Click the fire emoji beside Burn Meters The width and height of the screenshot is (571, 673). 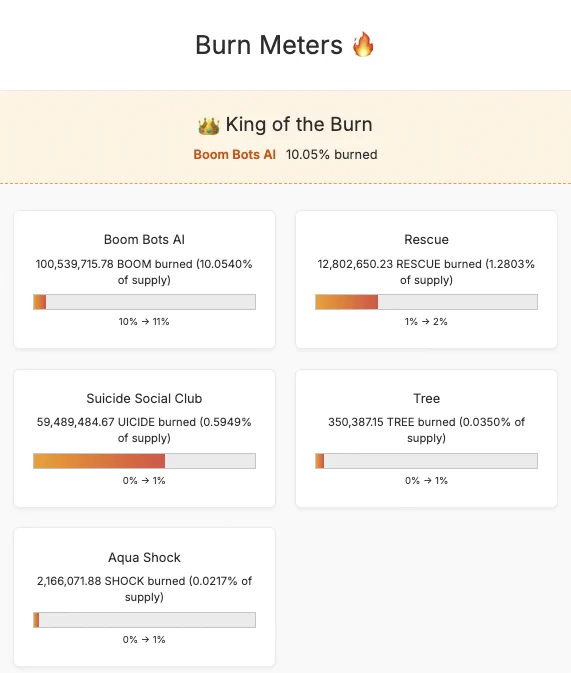[x=363, y=44]
